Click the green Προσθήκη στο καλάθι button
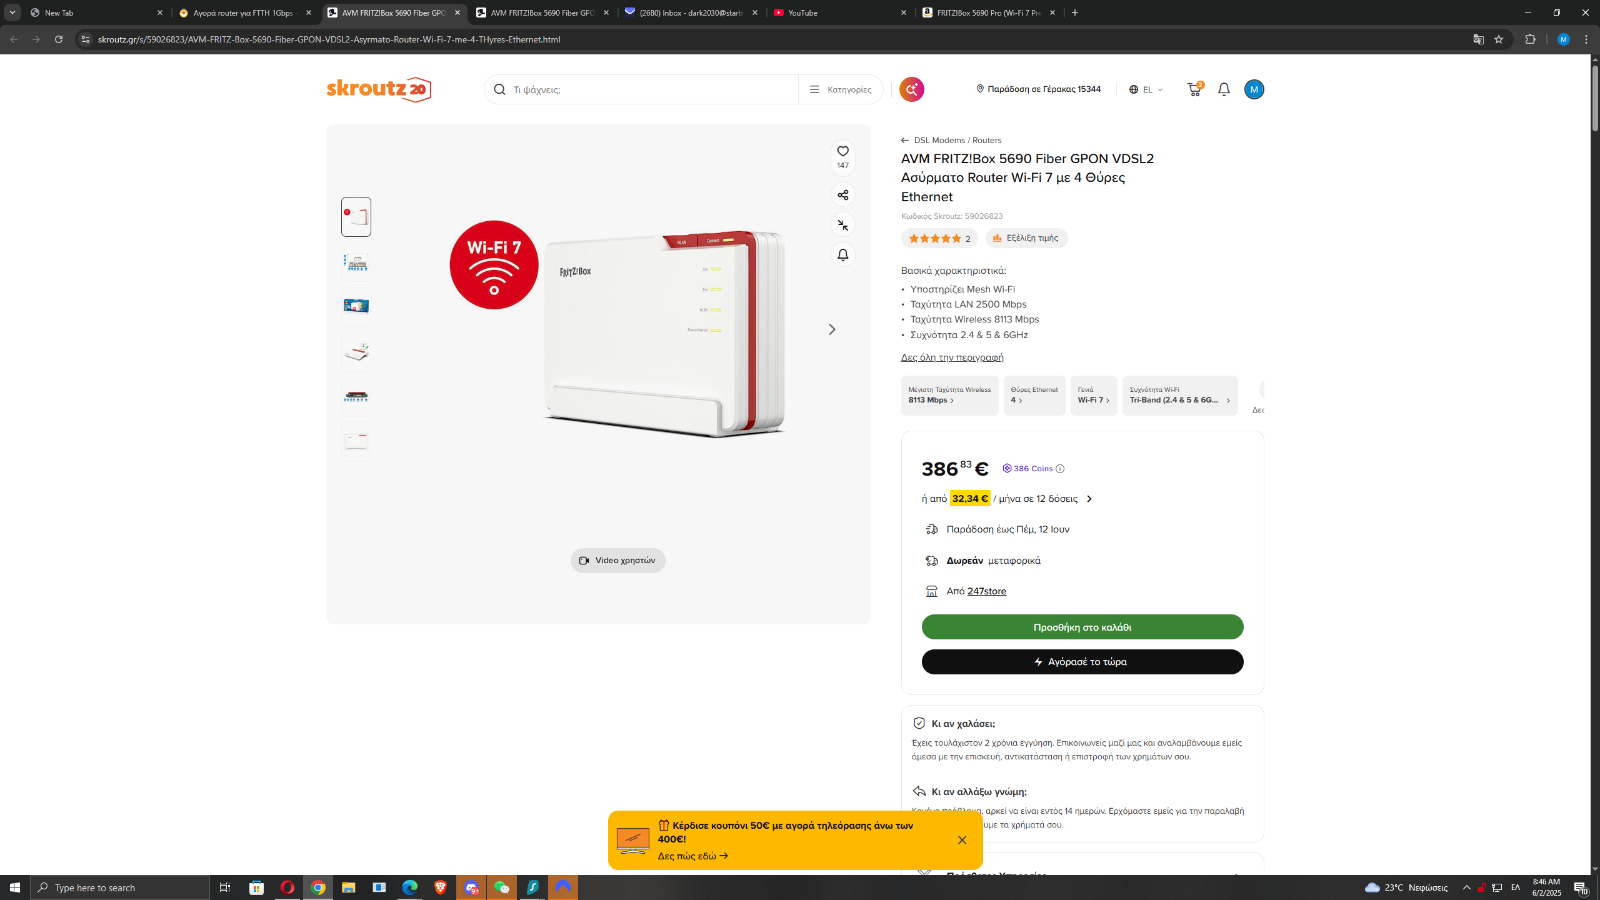Viewport: 1600px width, 900px height. (x=1082, y=627)
